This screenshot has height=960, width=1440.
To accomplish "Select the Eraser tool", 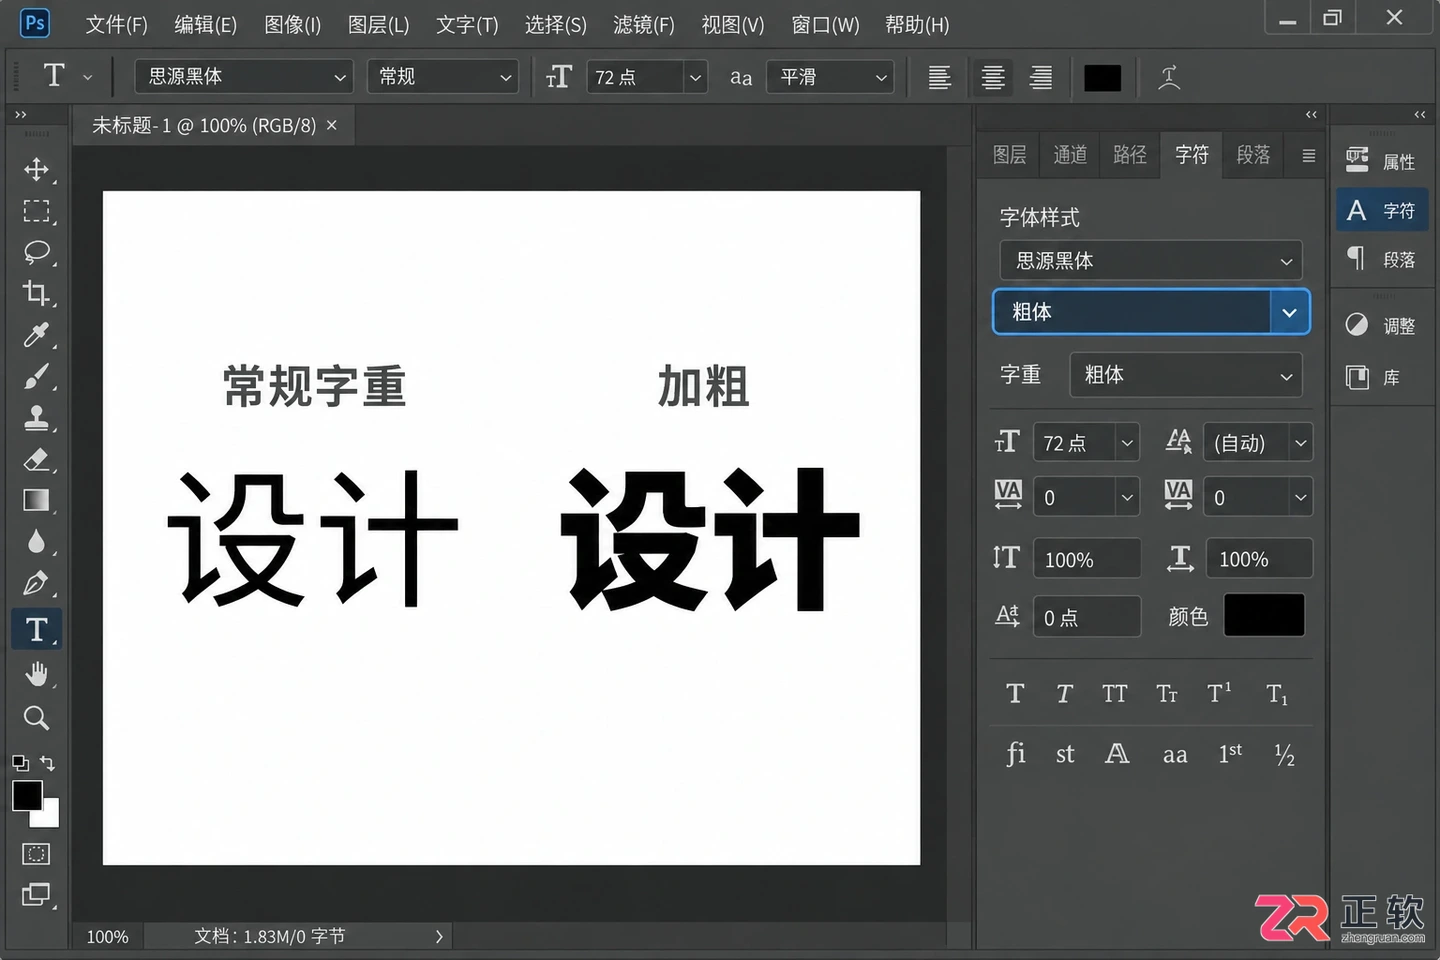I will point(37,460).
